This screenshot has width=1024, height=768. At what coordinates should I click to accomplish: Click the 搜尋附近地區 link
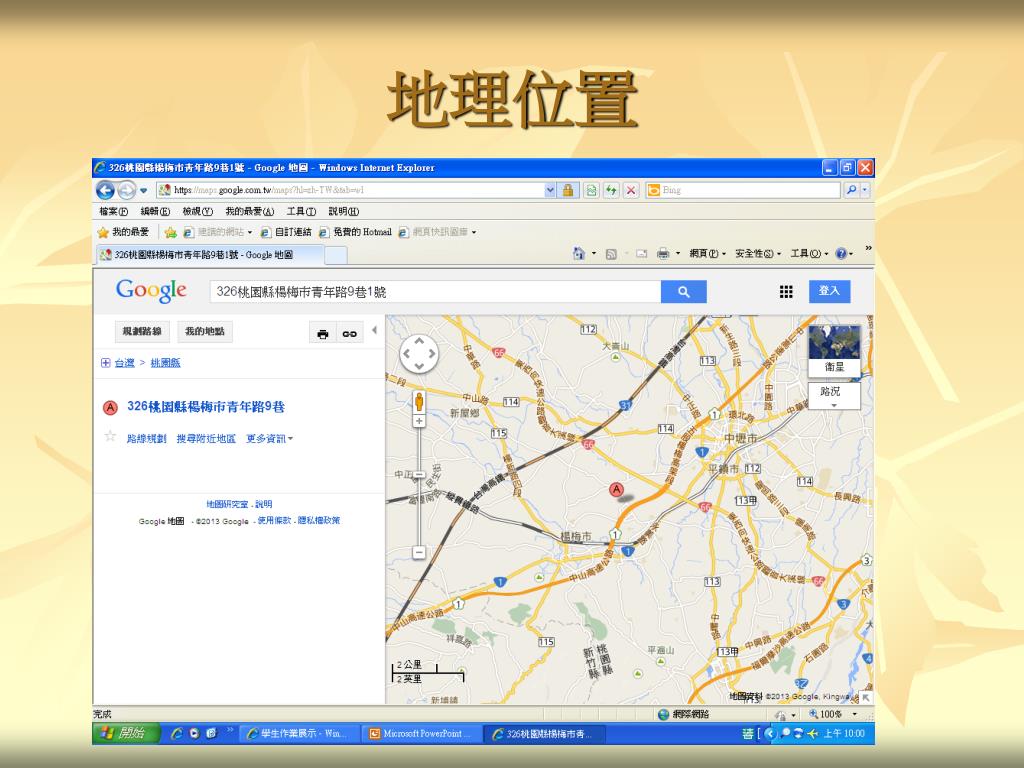206,439
